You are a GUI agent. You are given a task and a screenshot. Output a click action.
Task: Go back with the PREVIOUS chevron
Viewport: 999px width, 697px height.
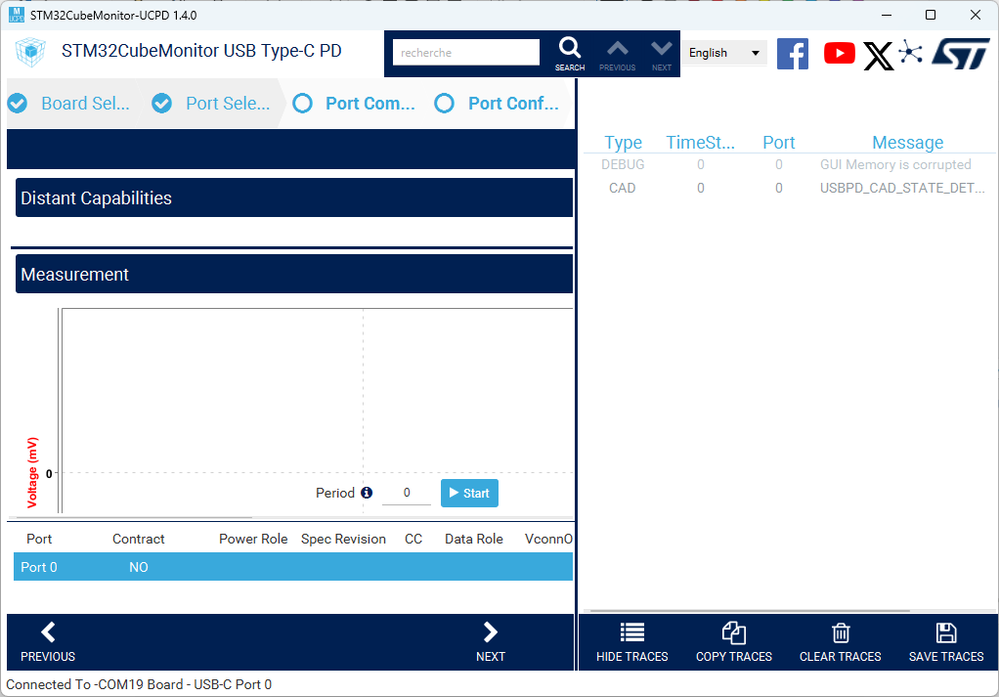pyautogui.click(x=48, y=632)
